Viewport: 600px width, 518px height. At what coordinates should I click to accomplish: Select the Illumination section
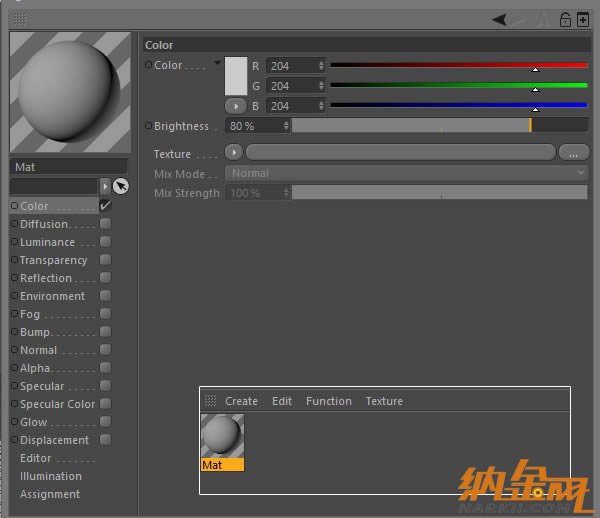click(x=51, y=476)
